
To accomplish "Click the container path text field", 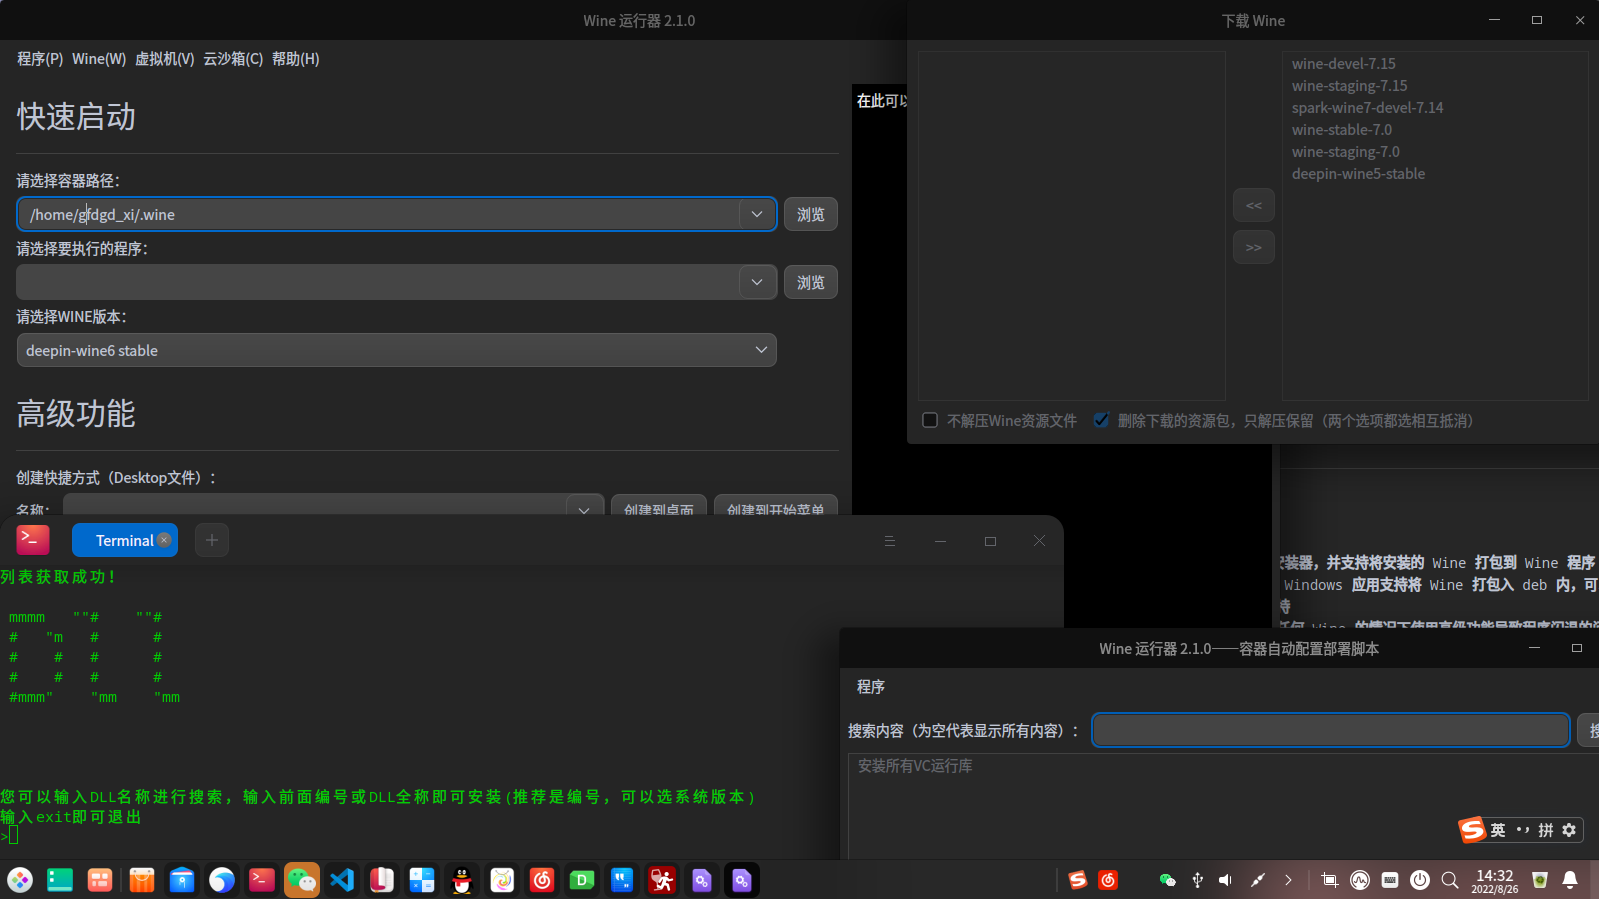I will [x=380, y=214].
